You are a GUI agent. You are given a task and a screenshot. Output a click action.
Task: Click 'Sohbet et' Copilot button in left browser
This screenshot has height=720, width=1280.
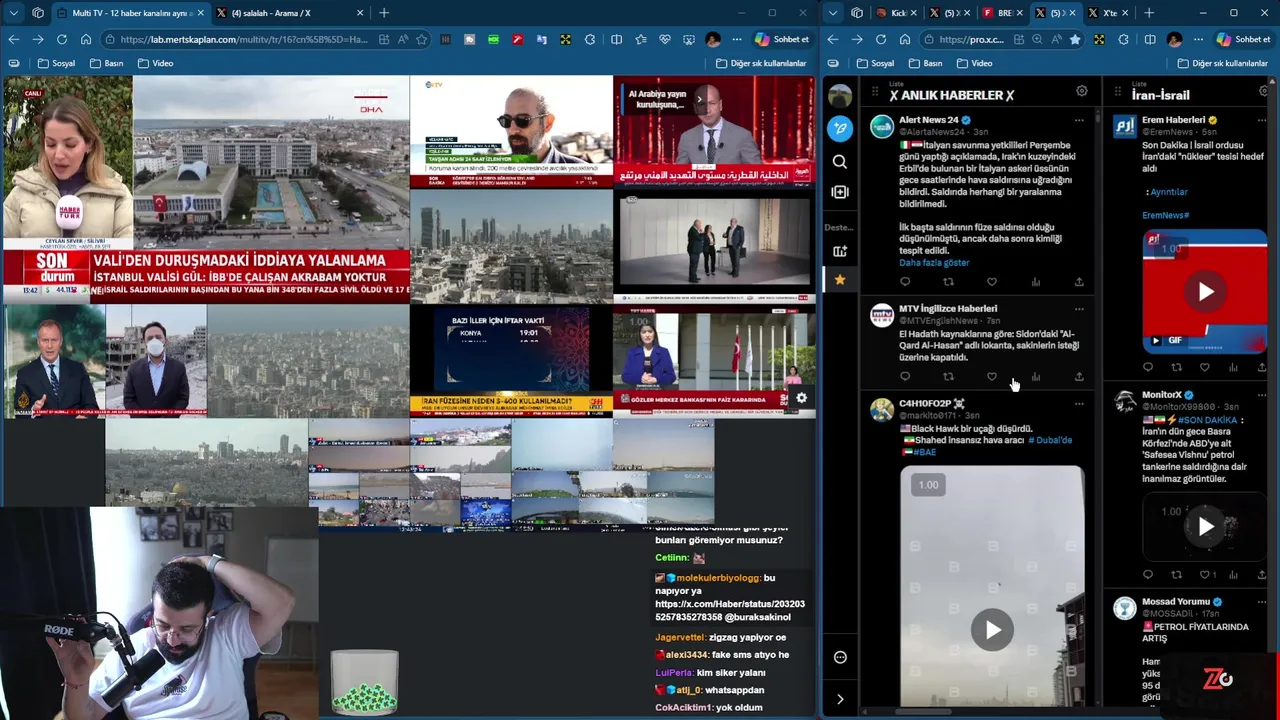[x=782, y=39]
